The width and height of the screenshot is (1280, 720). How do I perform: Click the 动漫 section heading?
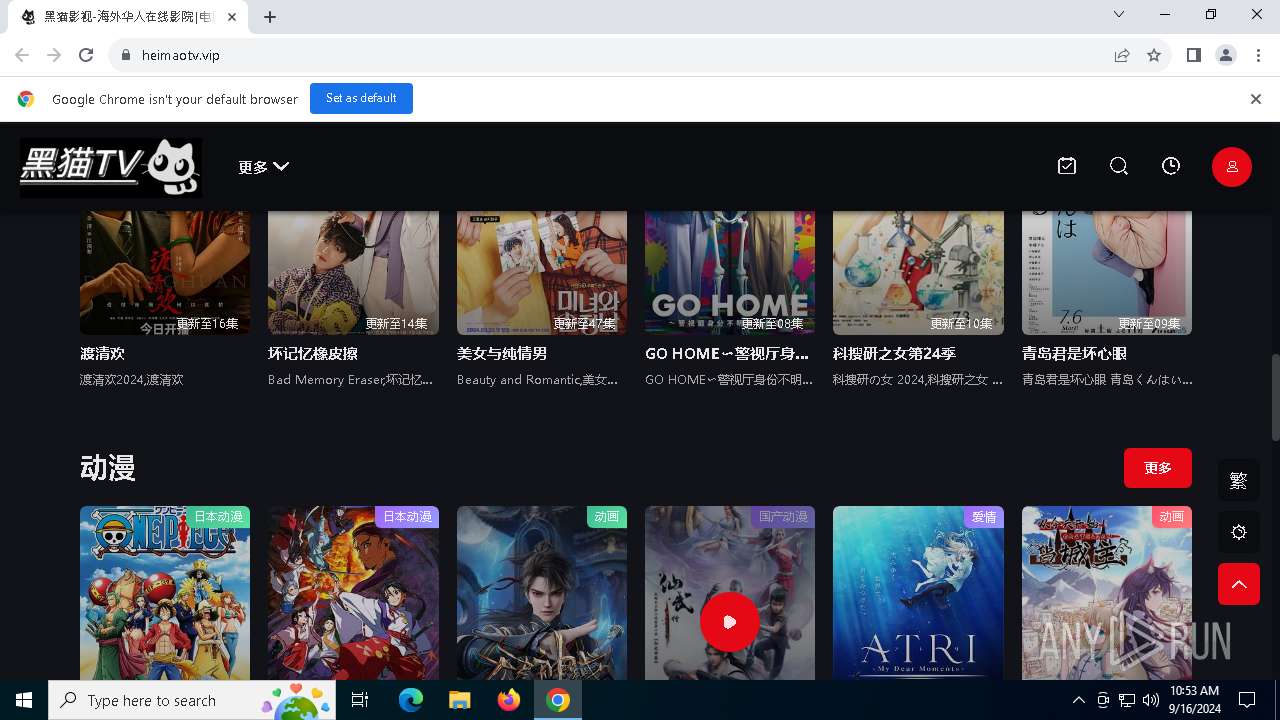click(108, 468)
